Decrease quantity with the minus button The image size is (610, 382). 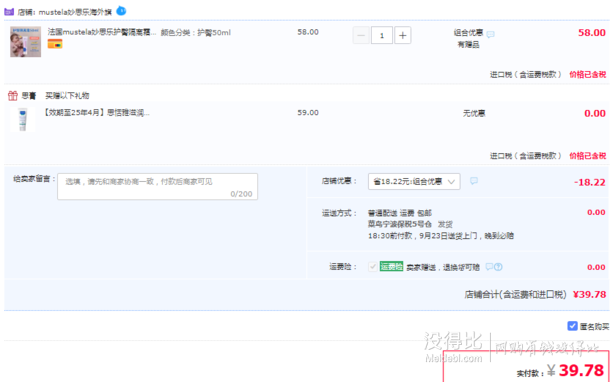click(x=361, y=35)
